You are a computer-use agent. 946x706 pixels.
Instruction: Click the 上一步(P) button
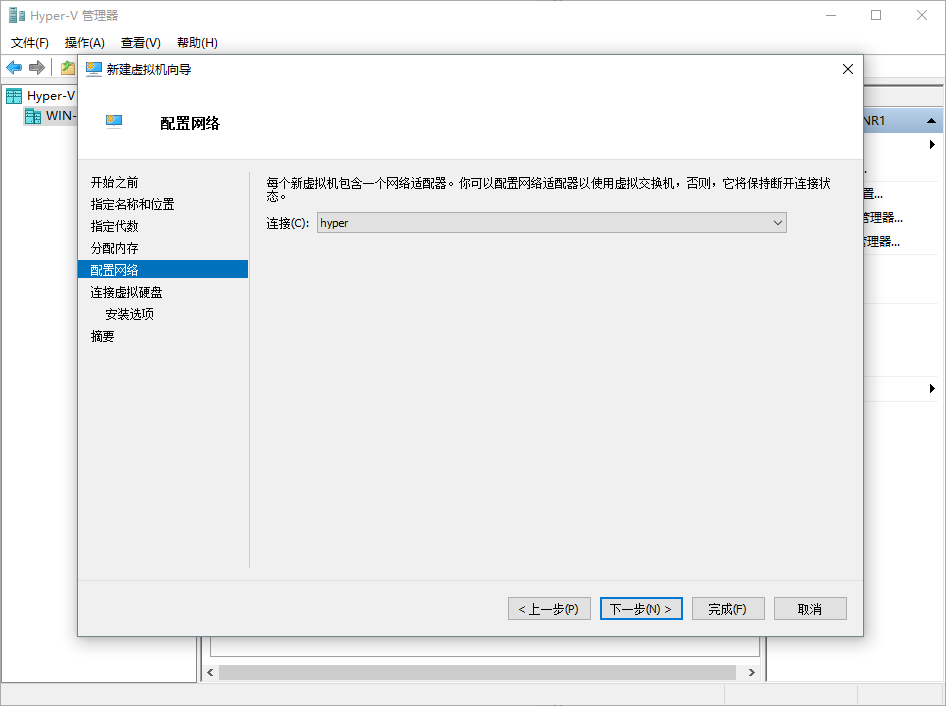tap(549, 609)
